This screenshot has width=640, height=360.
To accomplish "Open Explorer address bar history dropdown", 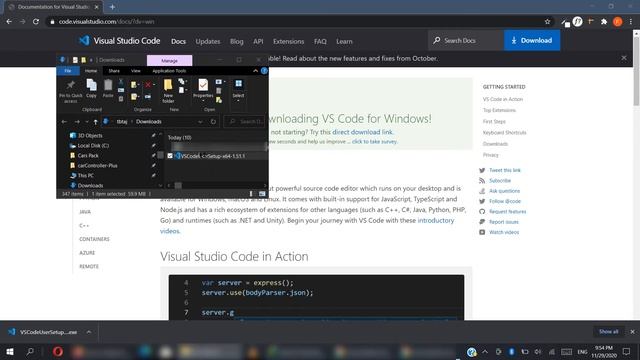I will [x=200, y=122].
